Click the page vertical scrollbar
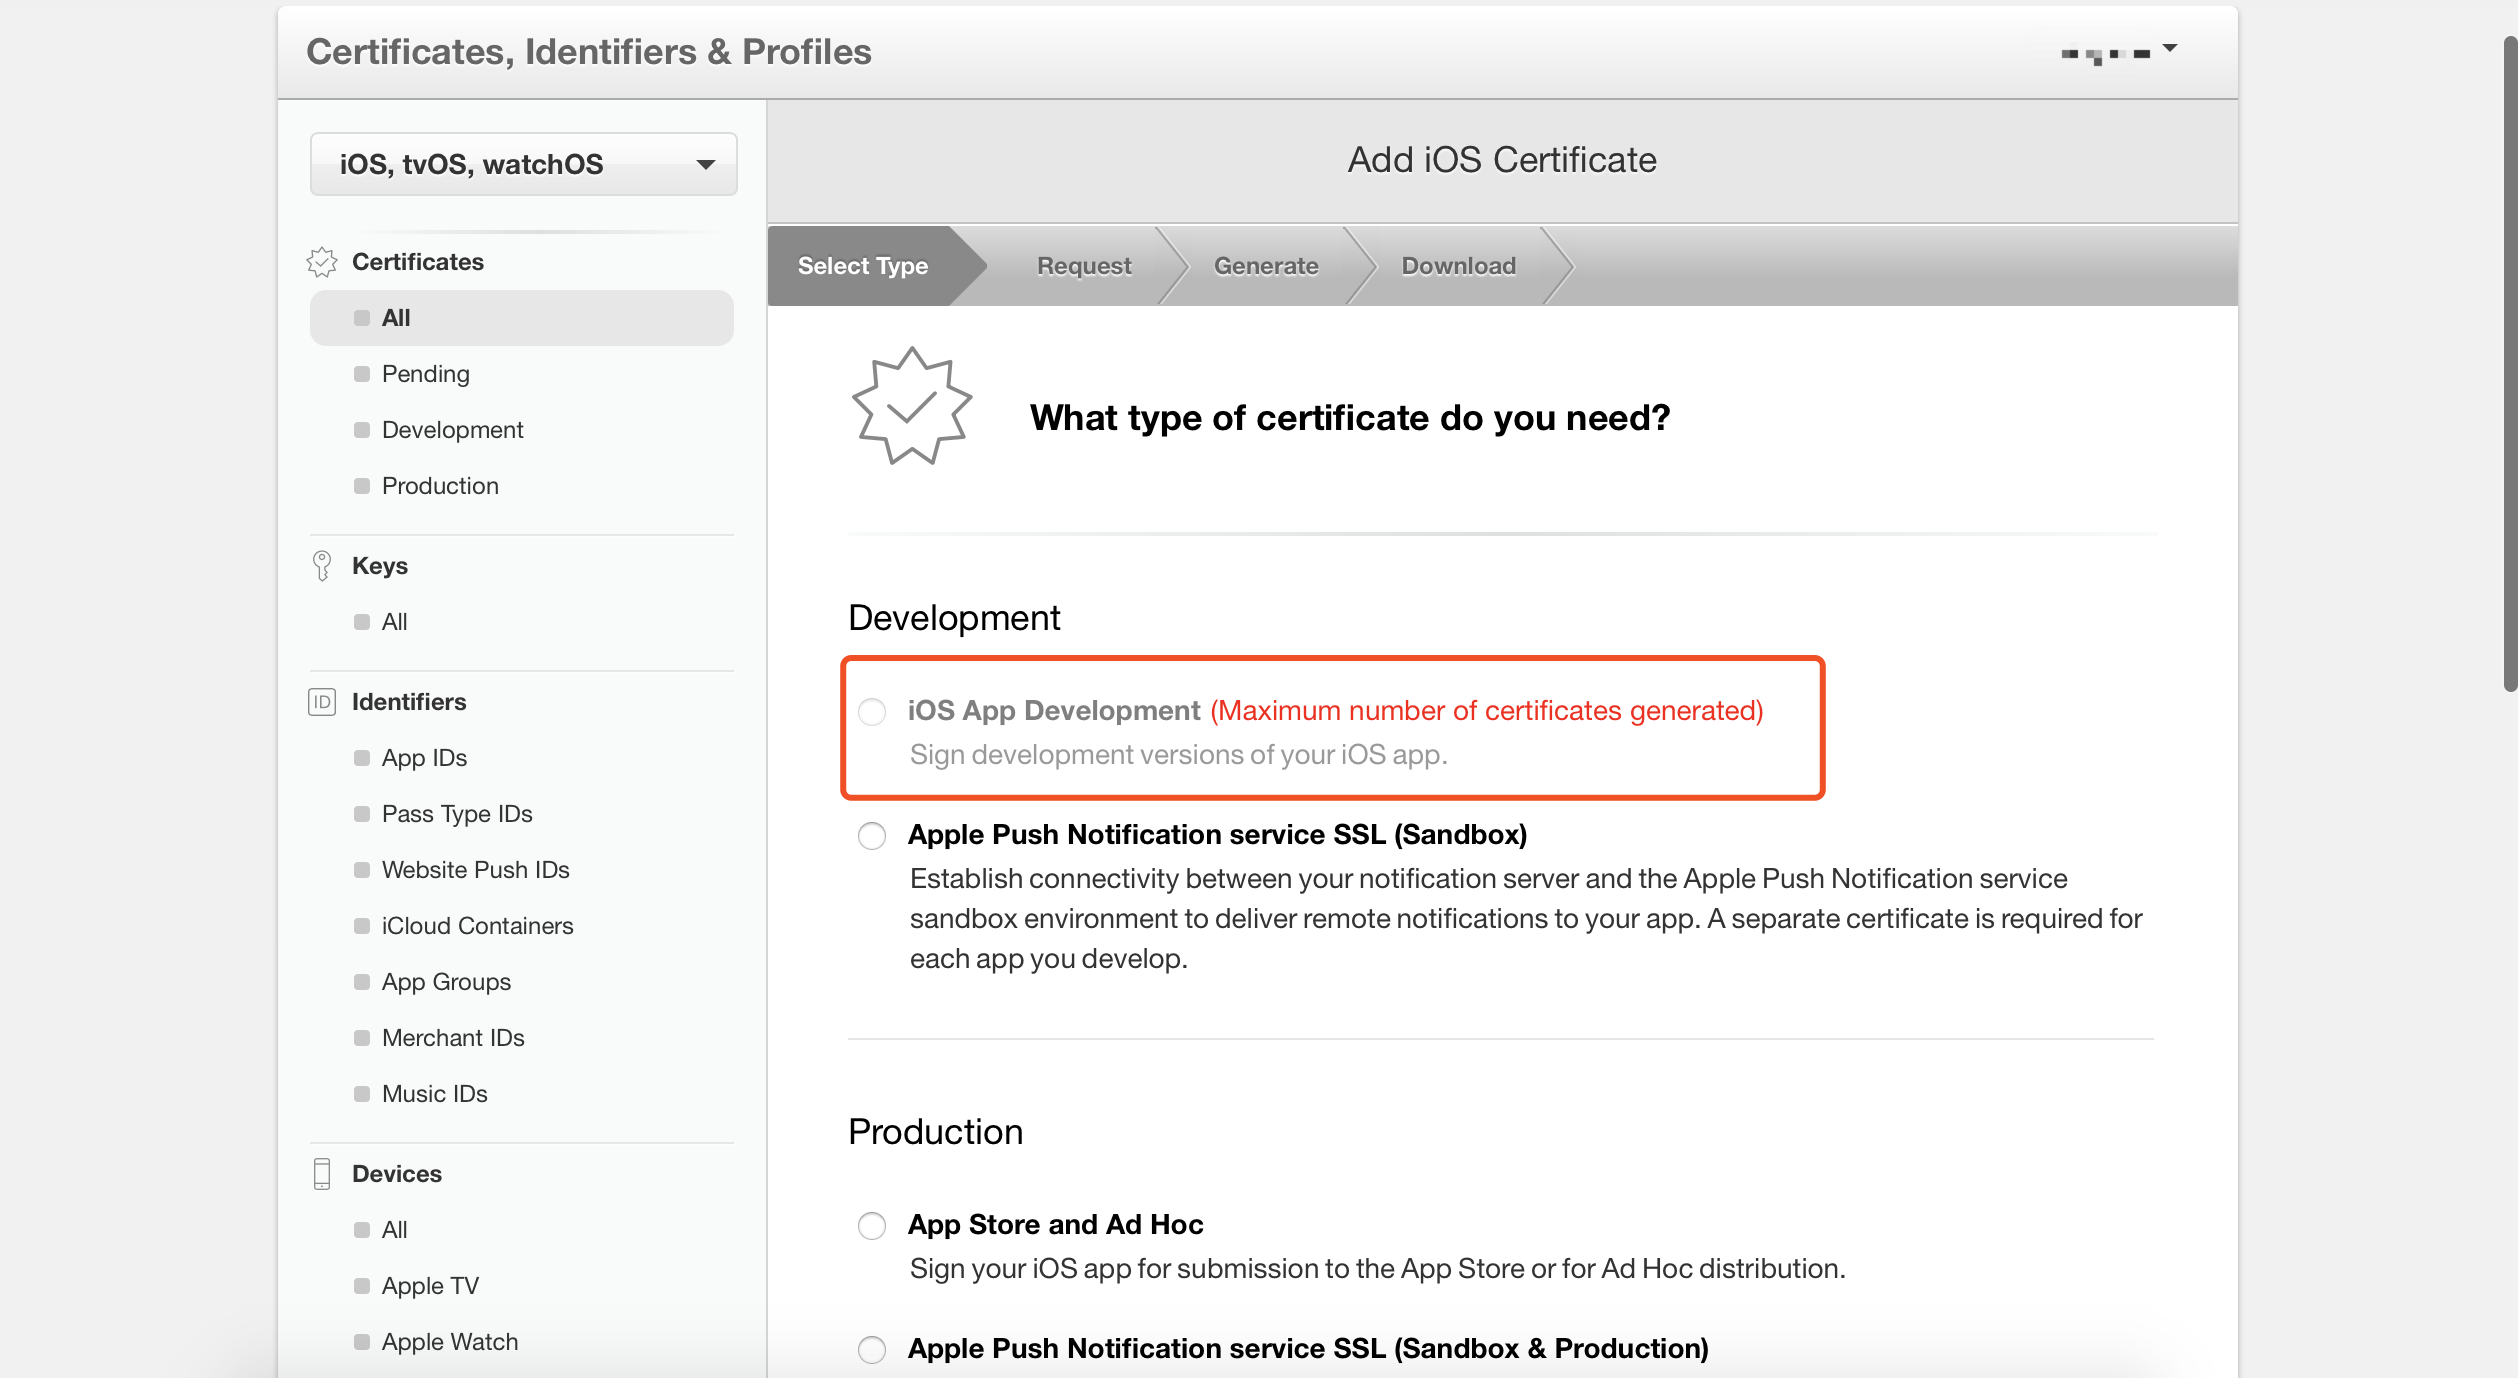The image size is (2518, 1378). tap(2508, 360)
